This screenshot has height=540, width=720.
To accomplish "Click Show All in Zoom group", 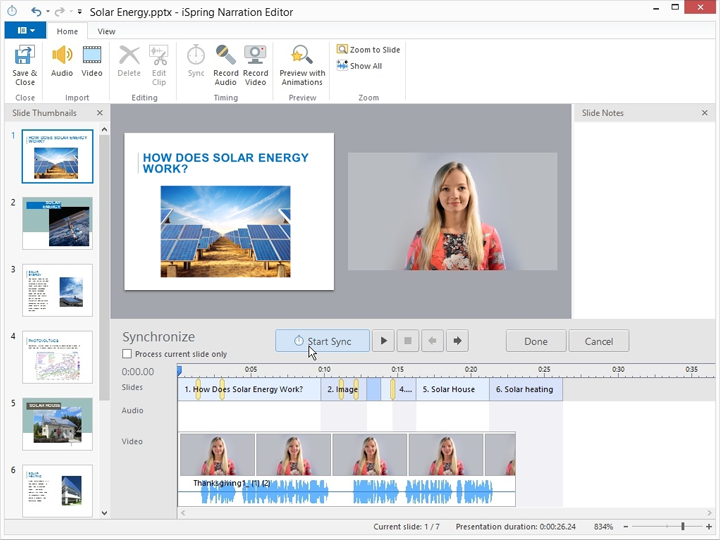I will click(x=360, y=66).
